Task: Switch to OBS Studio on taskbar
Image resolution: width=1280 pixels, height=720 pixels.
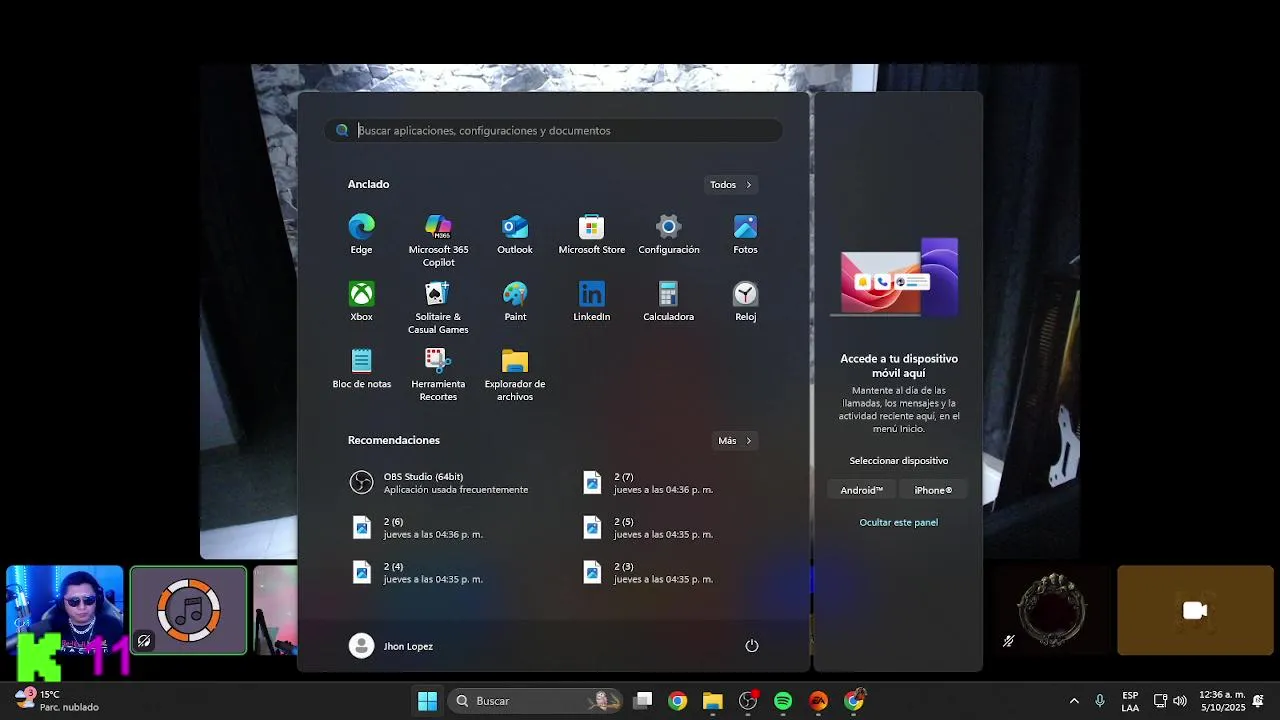Action: pos(748,701)
